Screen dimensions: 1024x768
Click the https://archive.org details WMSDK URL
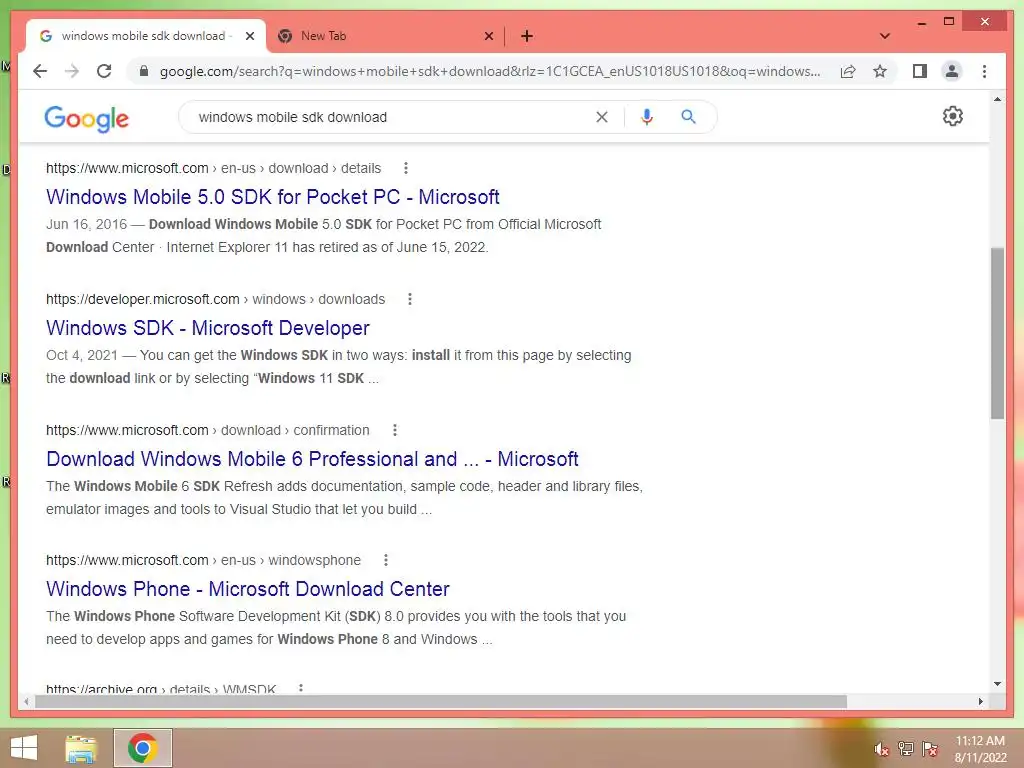click(x=161, y=688)
